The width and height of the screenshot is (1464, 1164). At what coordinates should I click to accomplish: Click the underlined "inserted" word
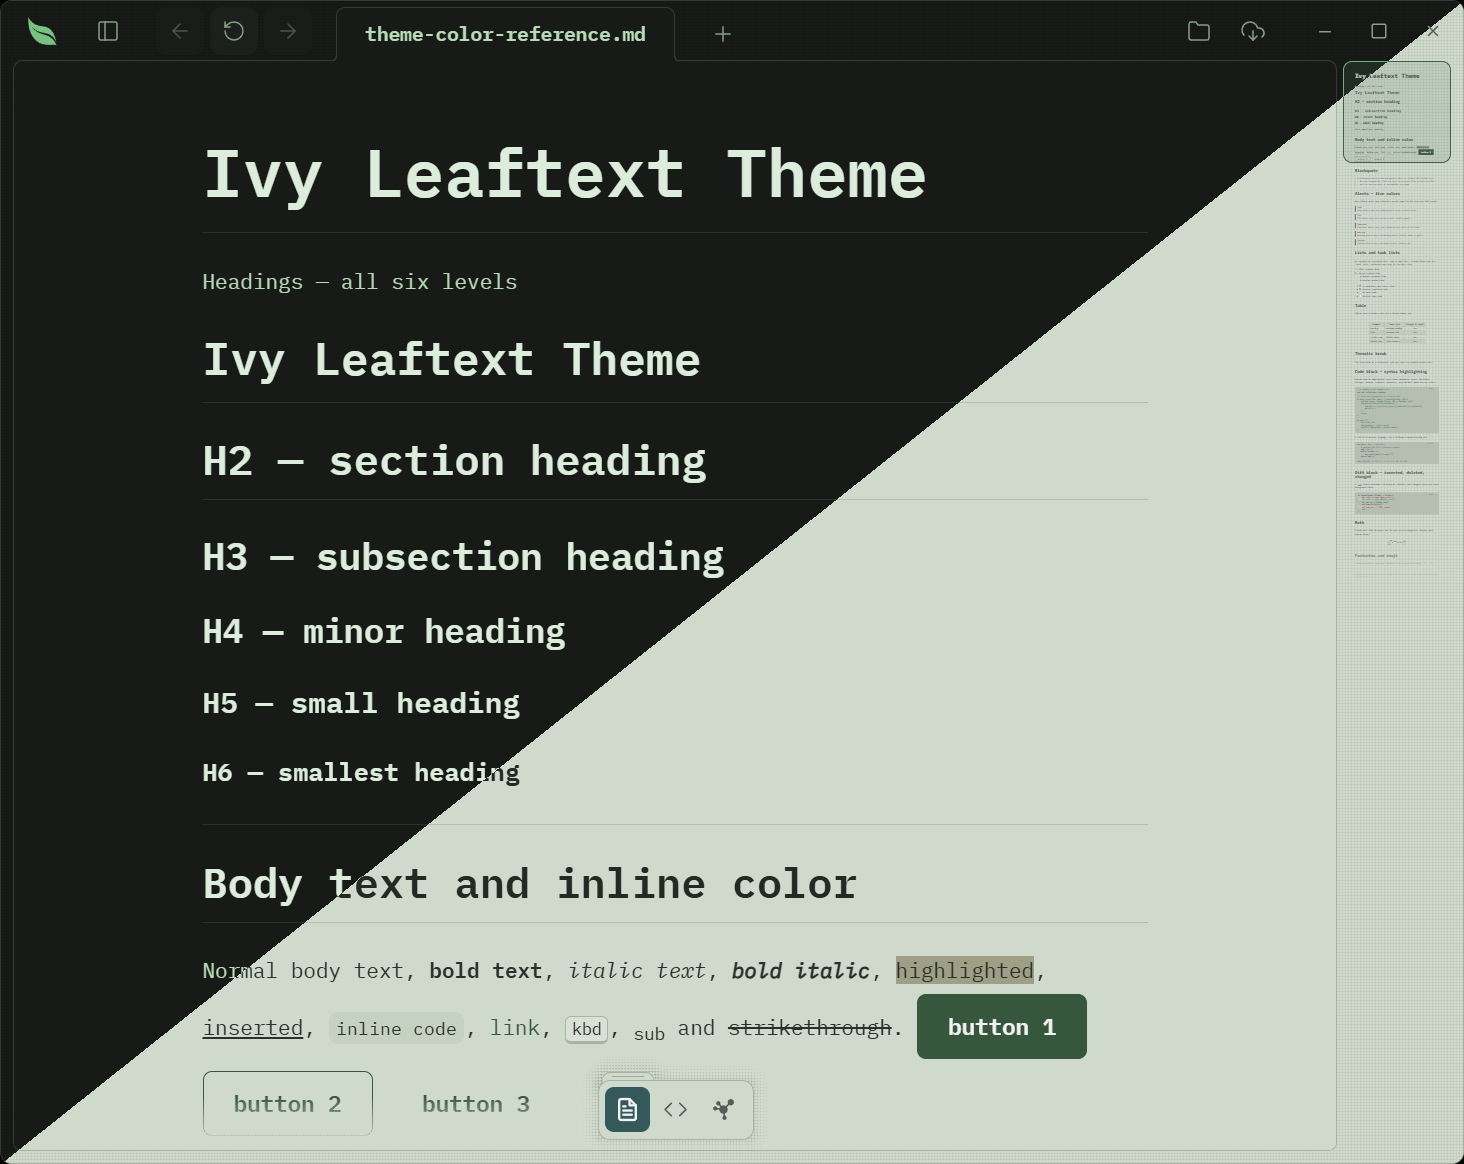tap(253, 1028)
